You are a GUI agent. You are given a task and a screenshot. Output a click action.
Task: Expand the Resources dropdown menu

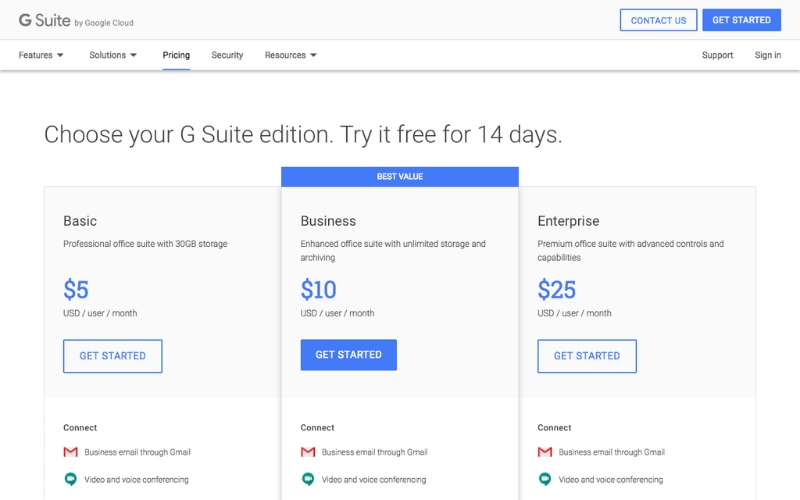point(290,55)
